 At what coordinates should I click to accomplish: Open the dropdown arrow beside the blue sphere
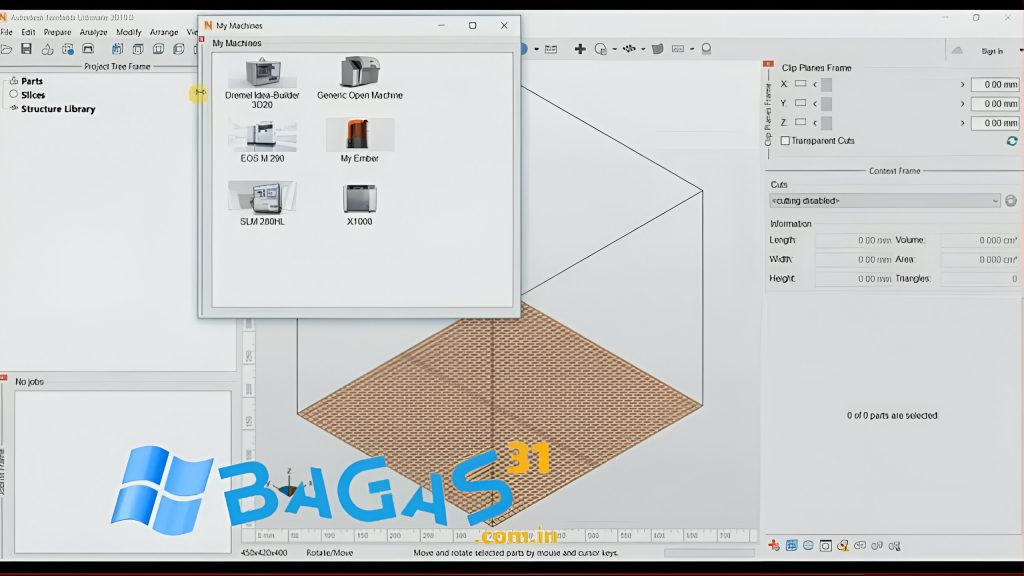[x=537, y=49]
